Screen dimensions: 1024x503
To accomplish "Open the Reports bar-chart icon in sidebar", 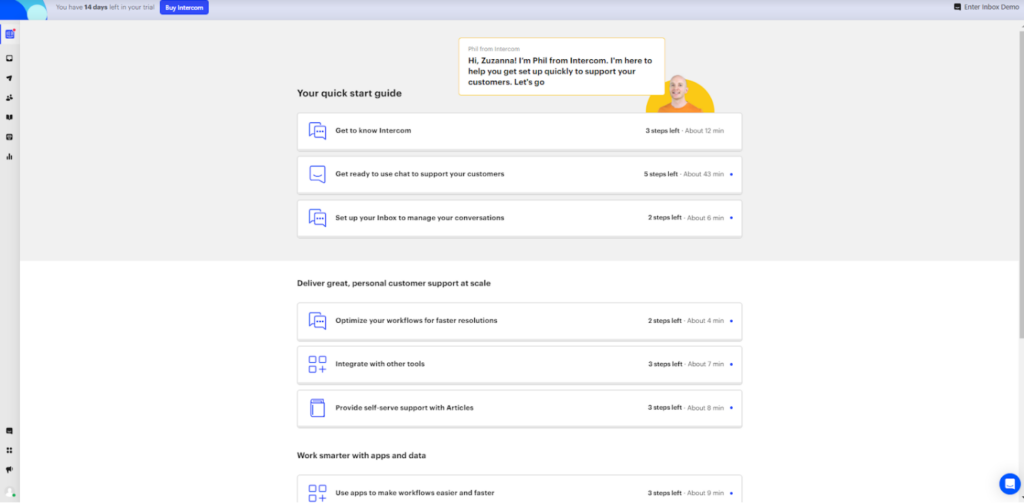I will 9,156.
